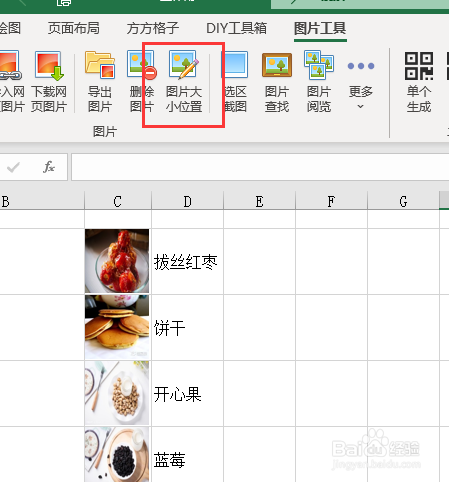Screen dimensions: 449x482
Task: Select the 蓝莓 picture
Action: click(x=117, y=454)
